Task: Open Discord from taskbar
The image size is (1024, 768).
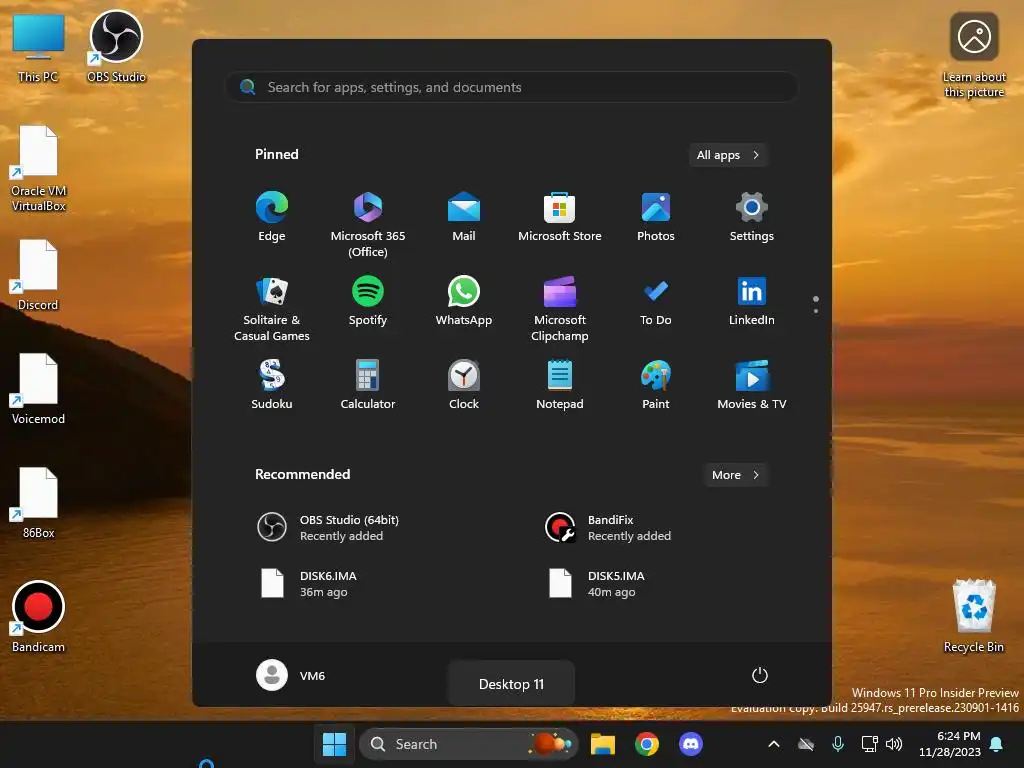Action: pos(690,744)
